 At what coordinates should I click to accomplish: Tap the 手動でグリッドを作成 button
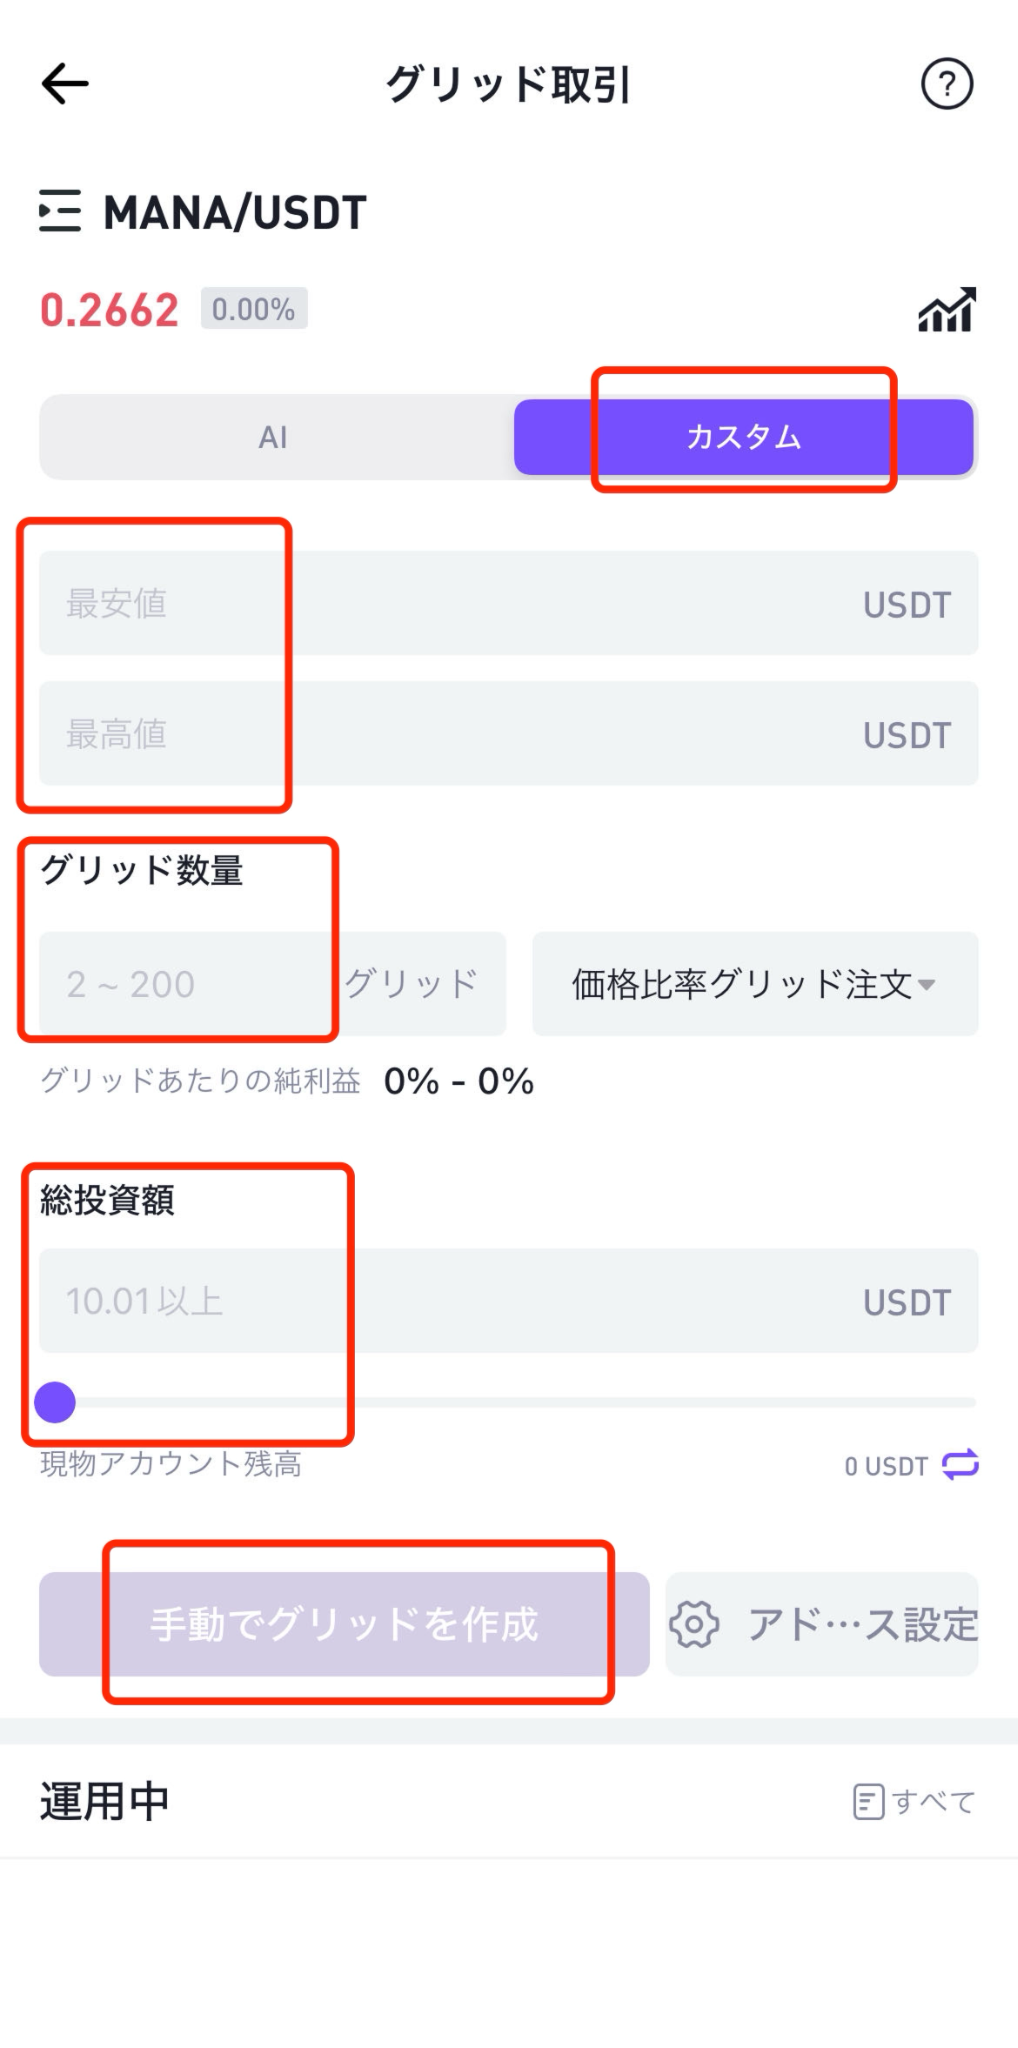coord(344,1624)
